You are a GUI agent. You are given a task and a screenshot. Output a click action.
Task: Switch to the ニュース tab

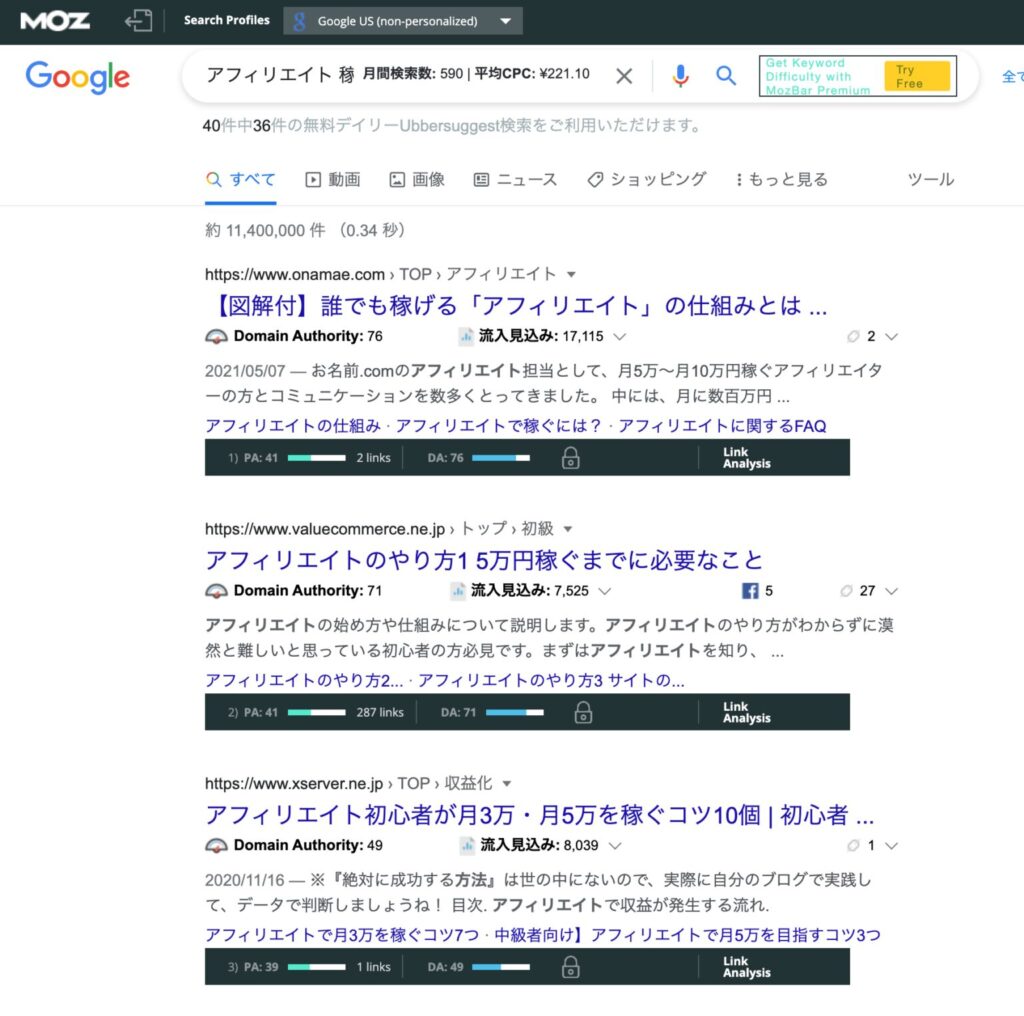(x=515, y=180)
